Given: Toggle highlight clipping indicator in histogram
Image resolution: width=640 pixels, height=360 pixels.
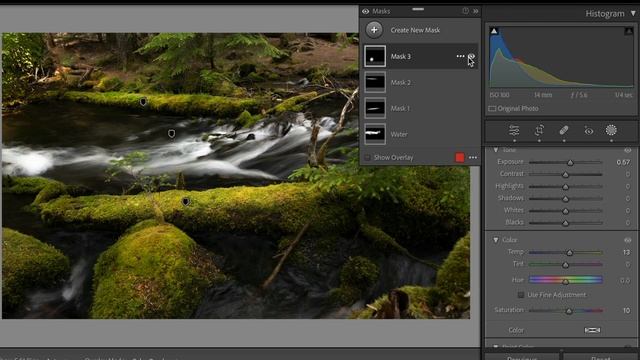Looking at the screenshot, I should tap(629, 31).
